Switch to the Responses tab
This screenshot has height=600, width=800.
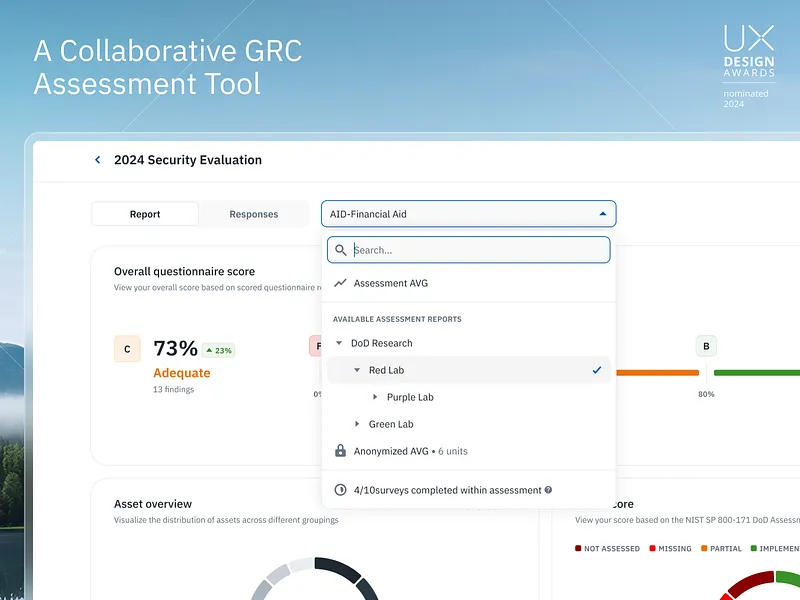point(253,213)
